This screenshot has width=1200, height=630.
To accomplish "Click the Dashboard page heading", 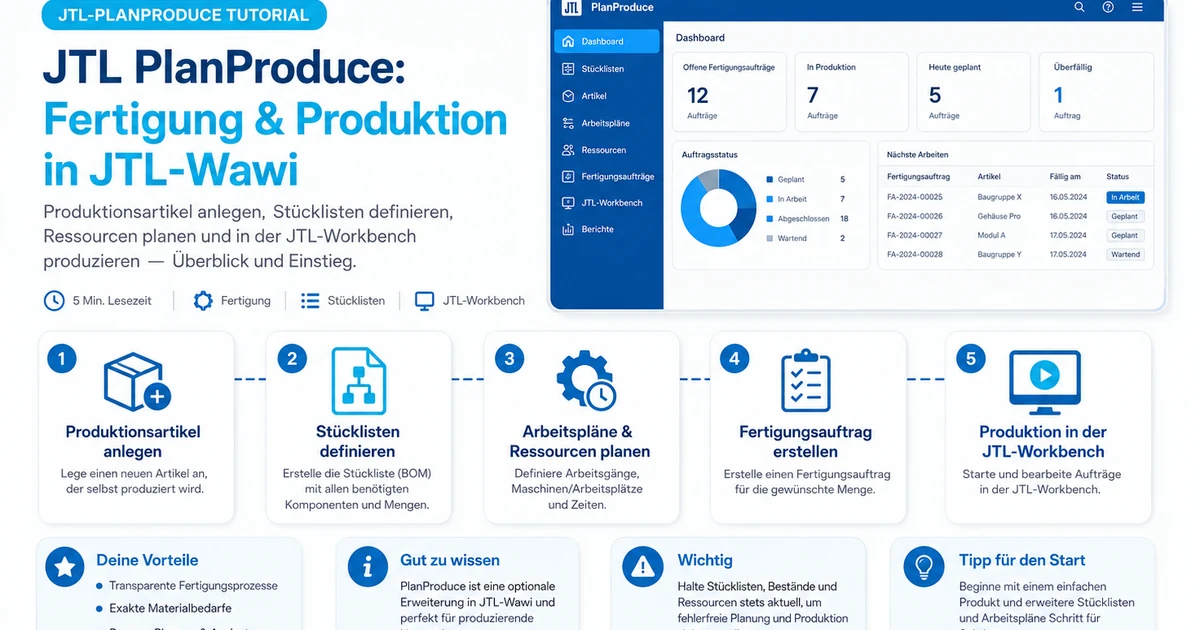I will pos(700,38).
